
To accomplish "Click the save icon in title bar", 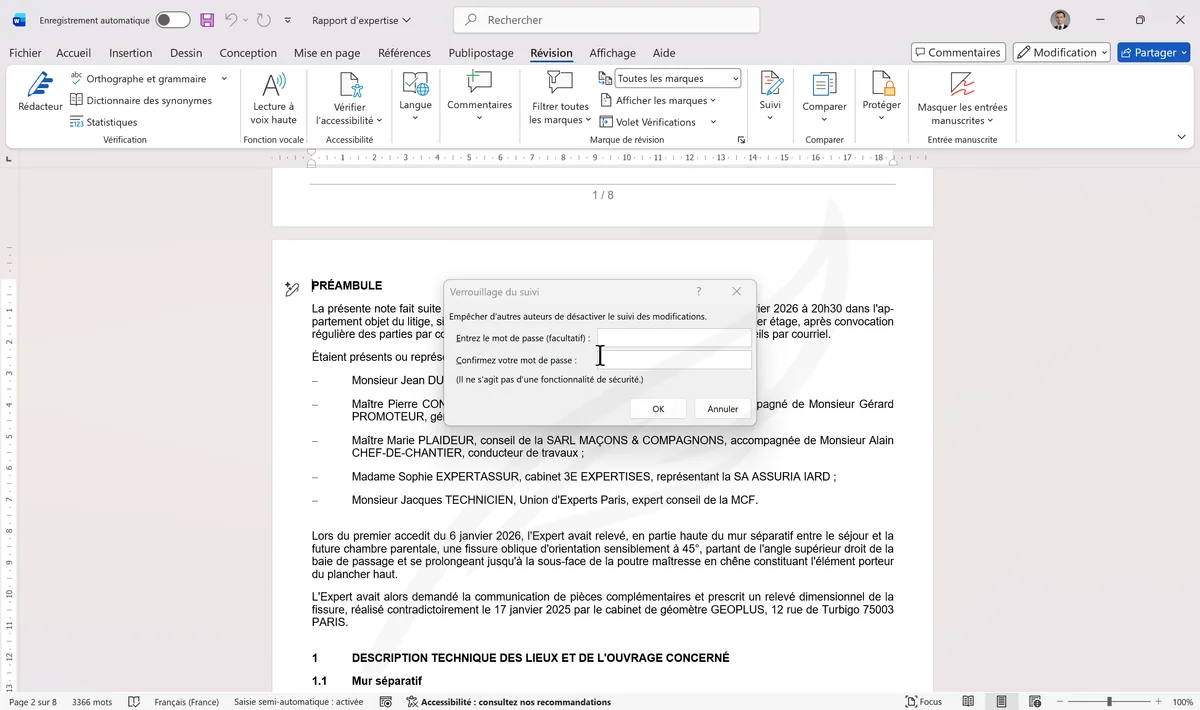I will [207, 20].
